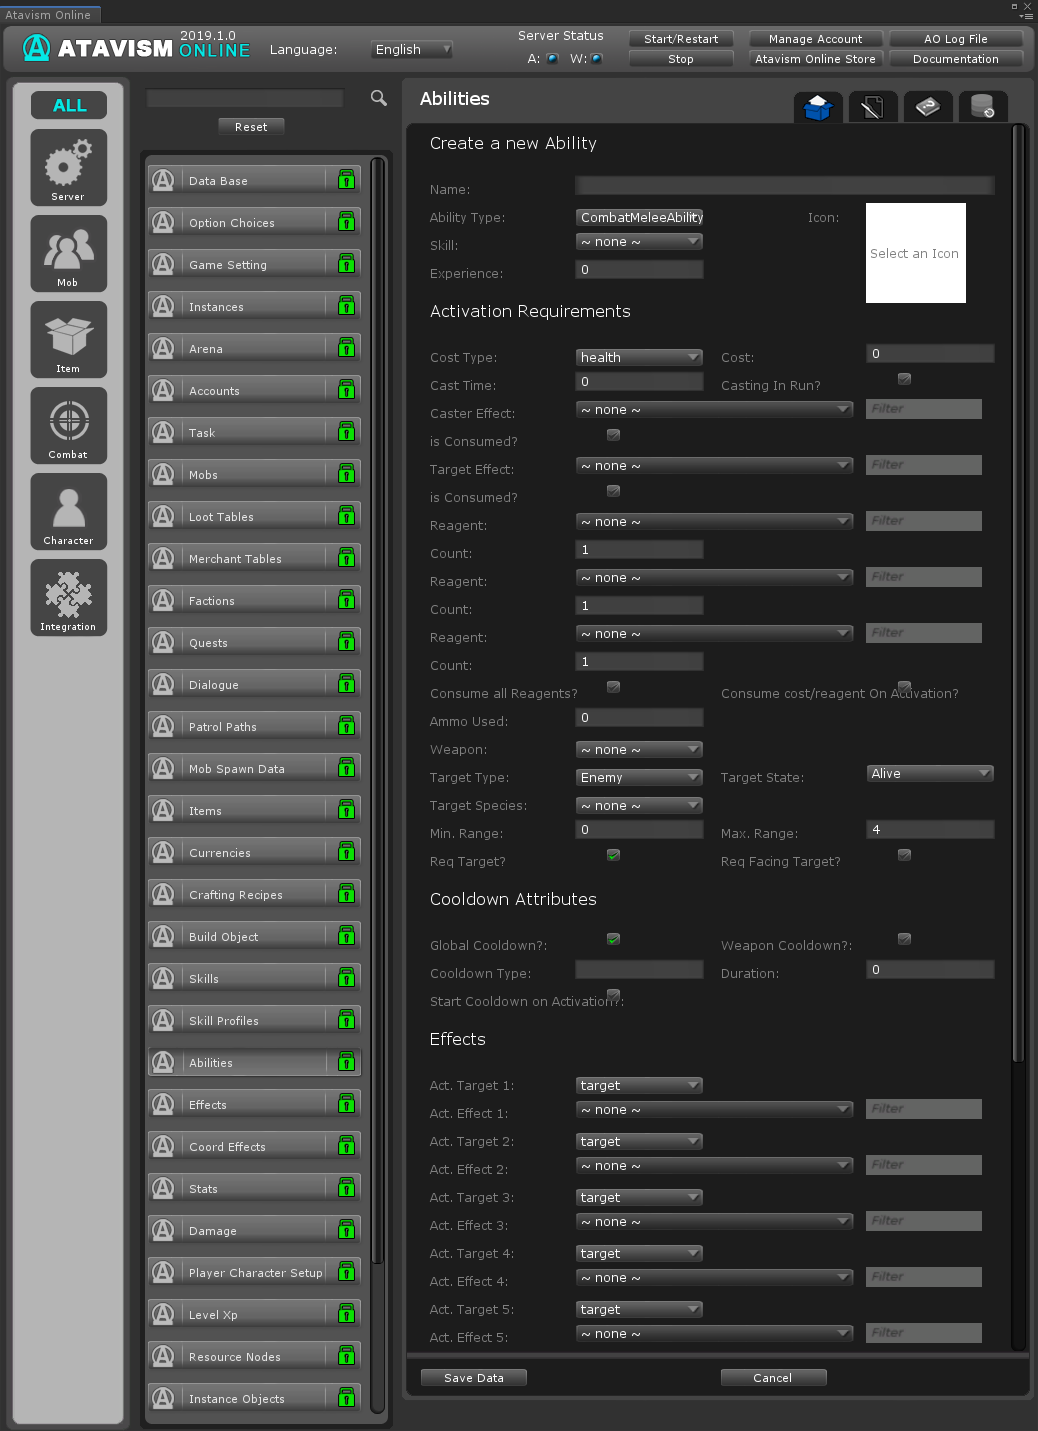This screenshot has width=1038, height=1431.
Task: Select the Mob category icon
Action: [68, 253]
